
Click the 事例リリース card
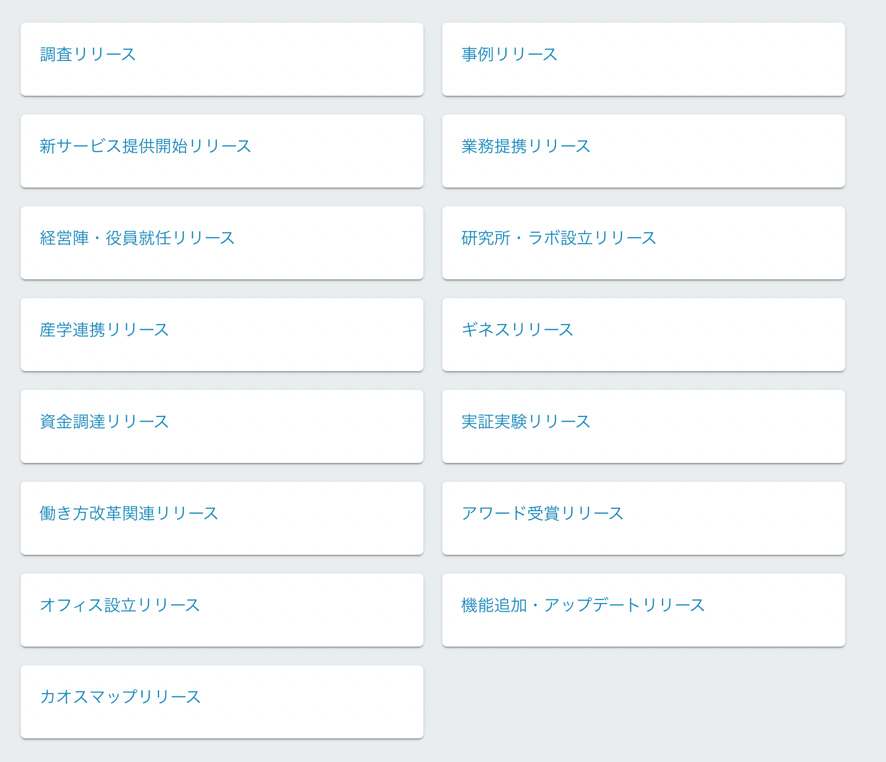click(644, 59)
